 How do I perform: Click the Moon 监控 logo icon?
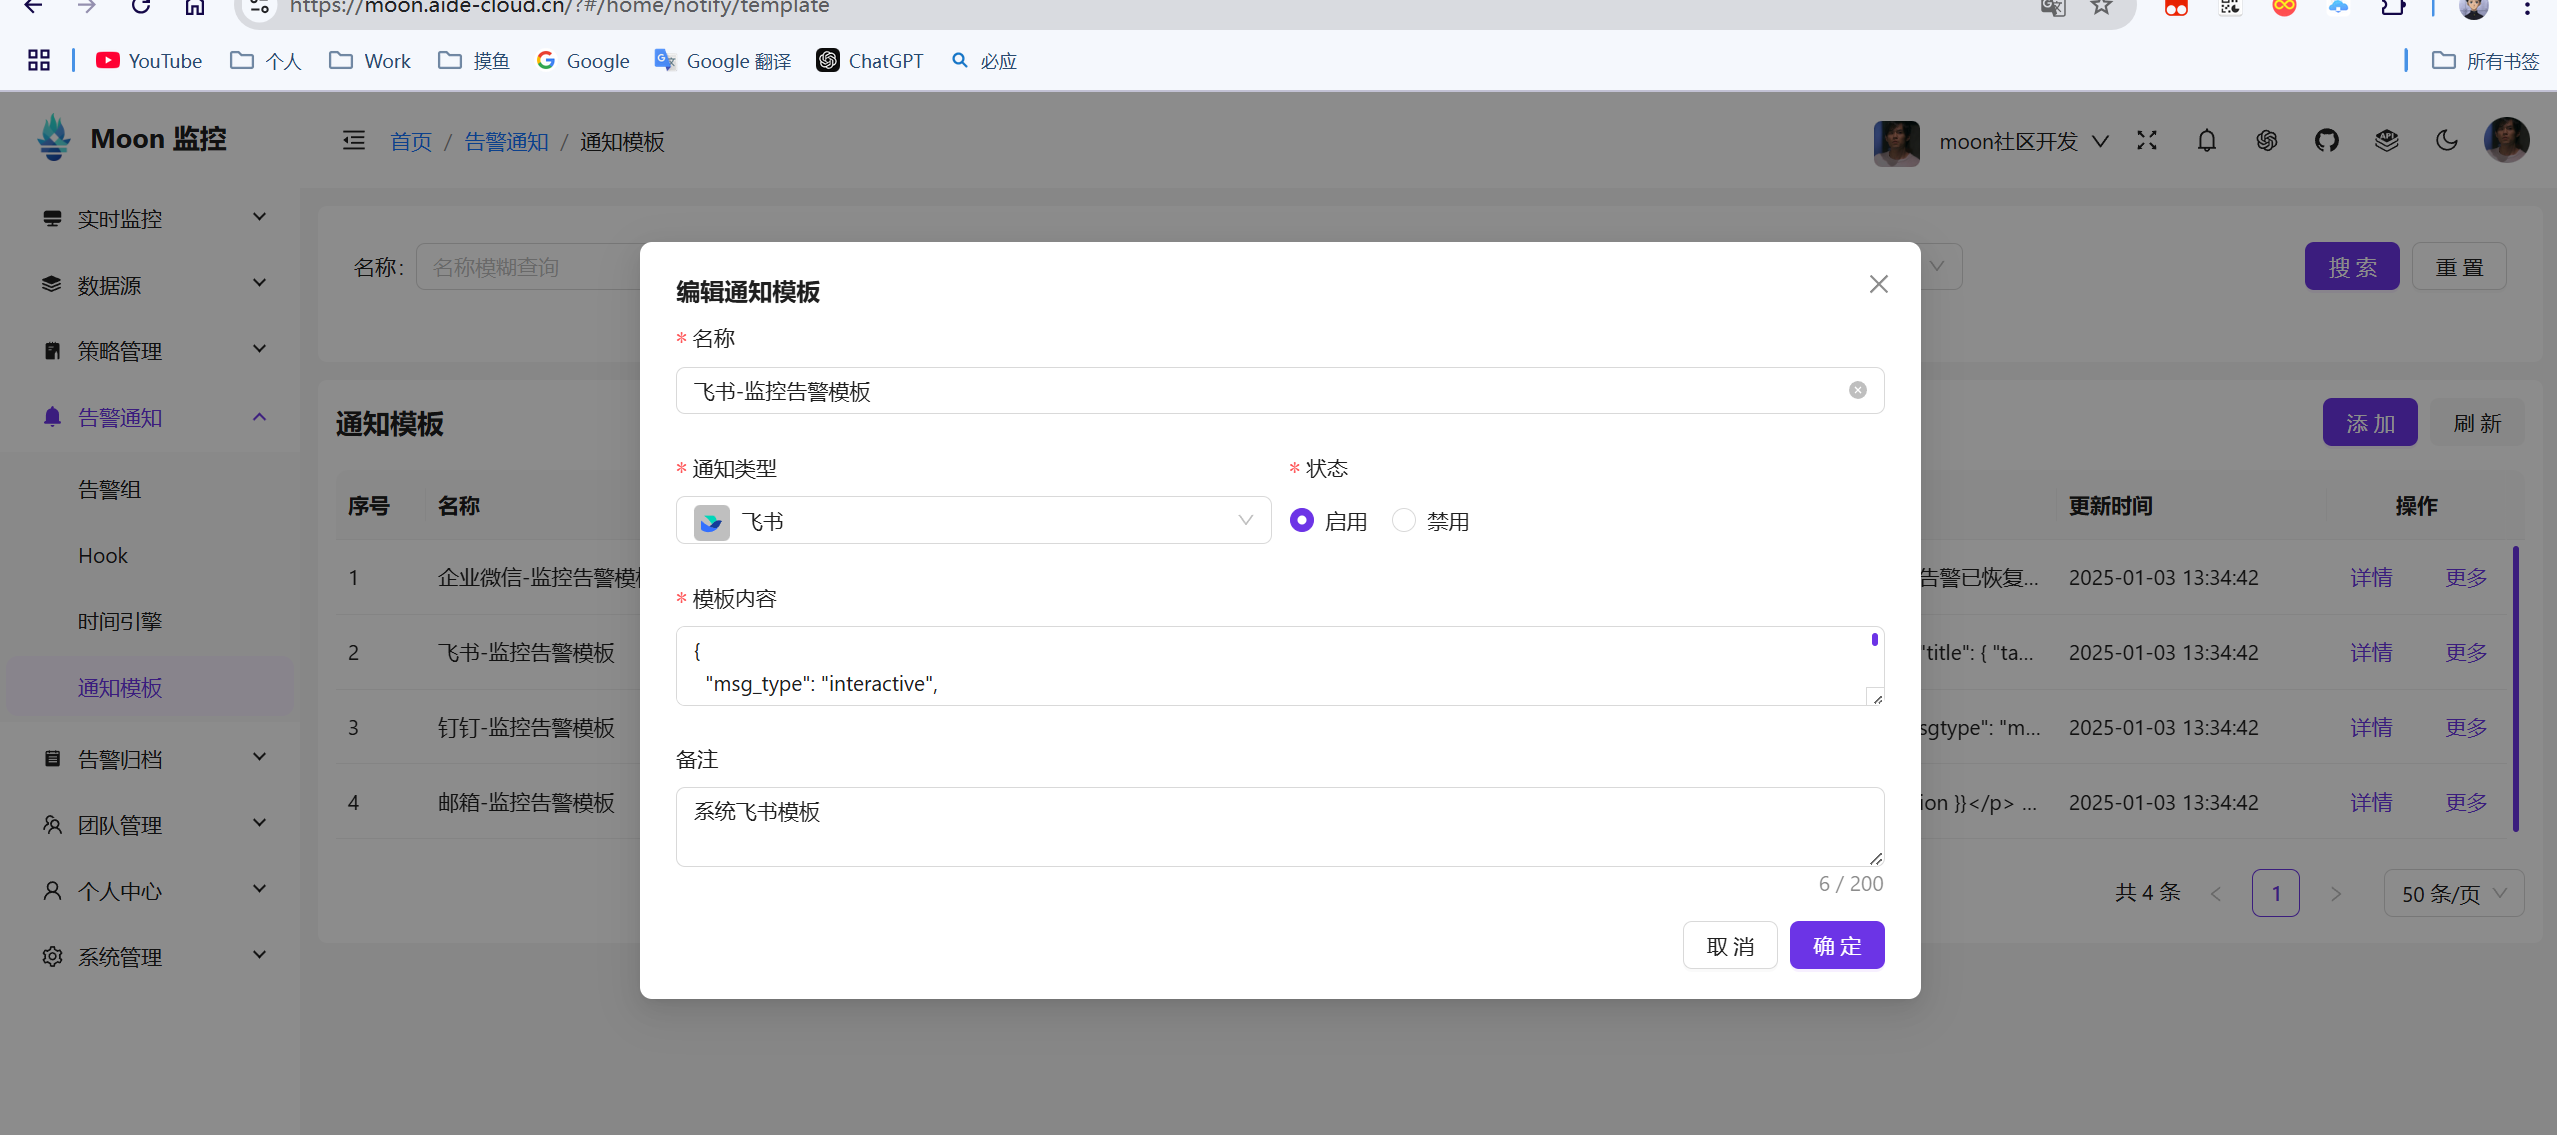[x=54, y=139]
